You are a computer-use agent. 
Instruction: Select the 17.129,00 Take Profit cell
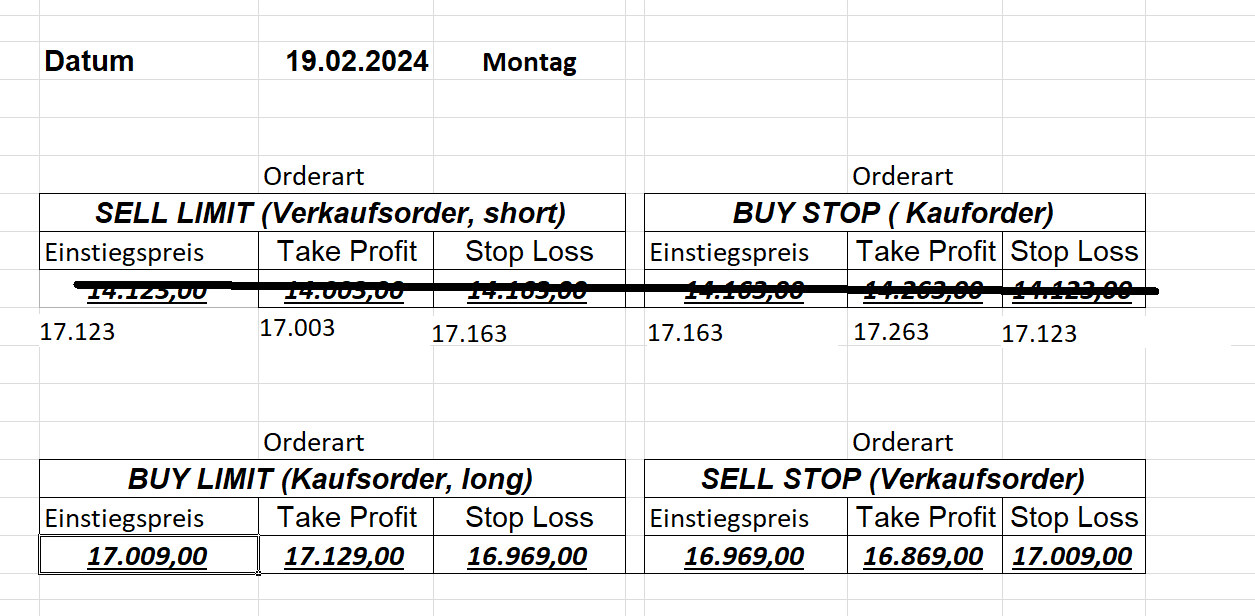[x=345, y=556]
